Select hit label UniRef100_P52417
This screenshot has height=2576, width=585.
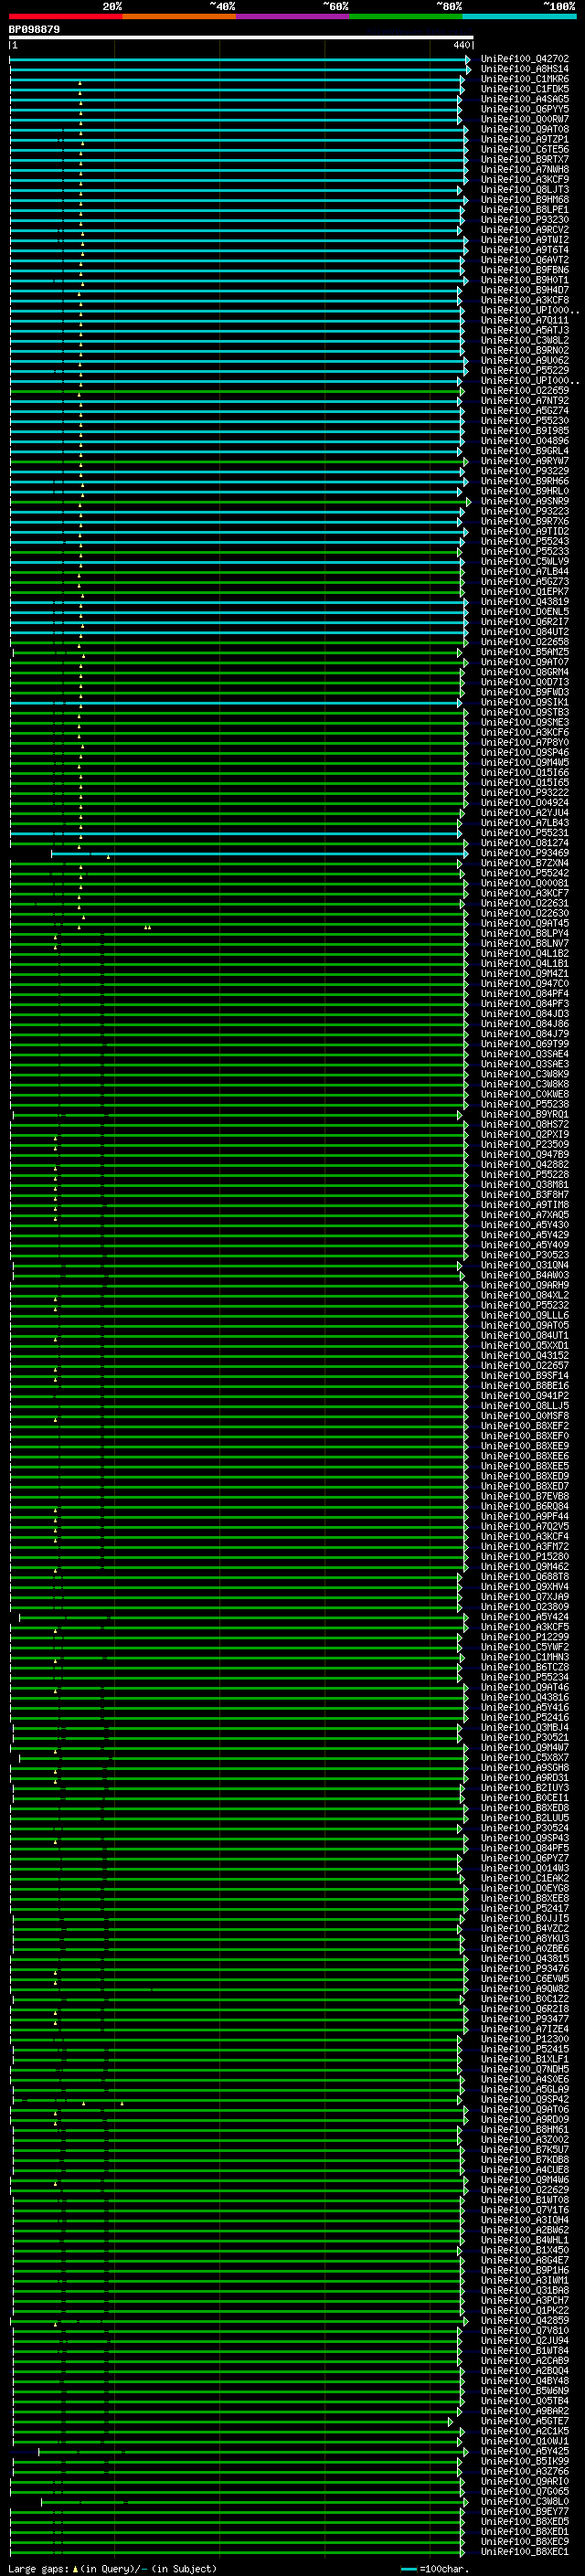[x=525, y=1908]
